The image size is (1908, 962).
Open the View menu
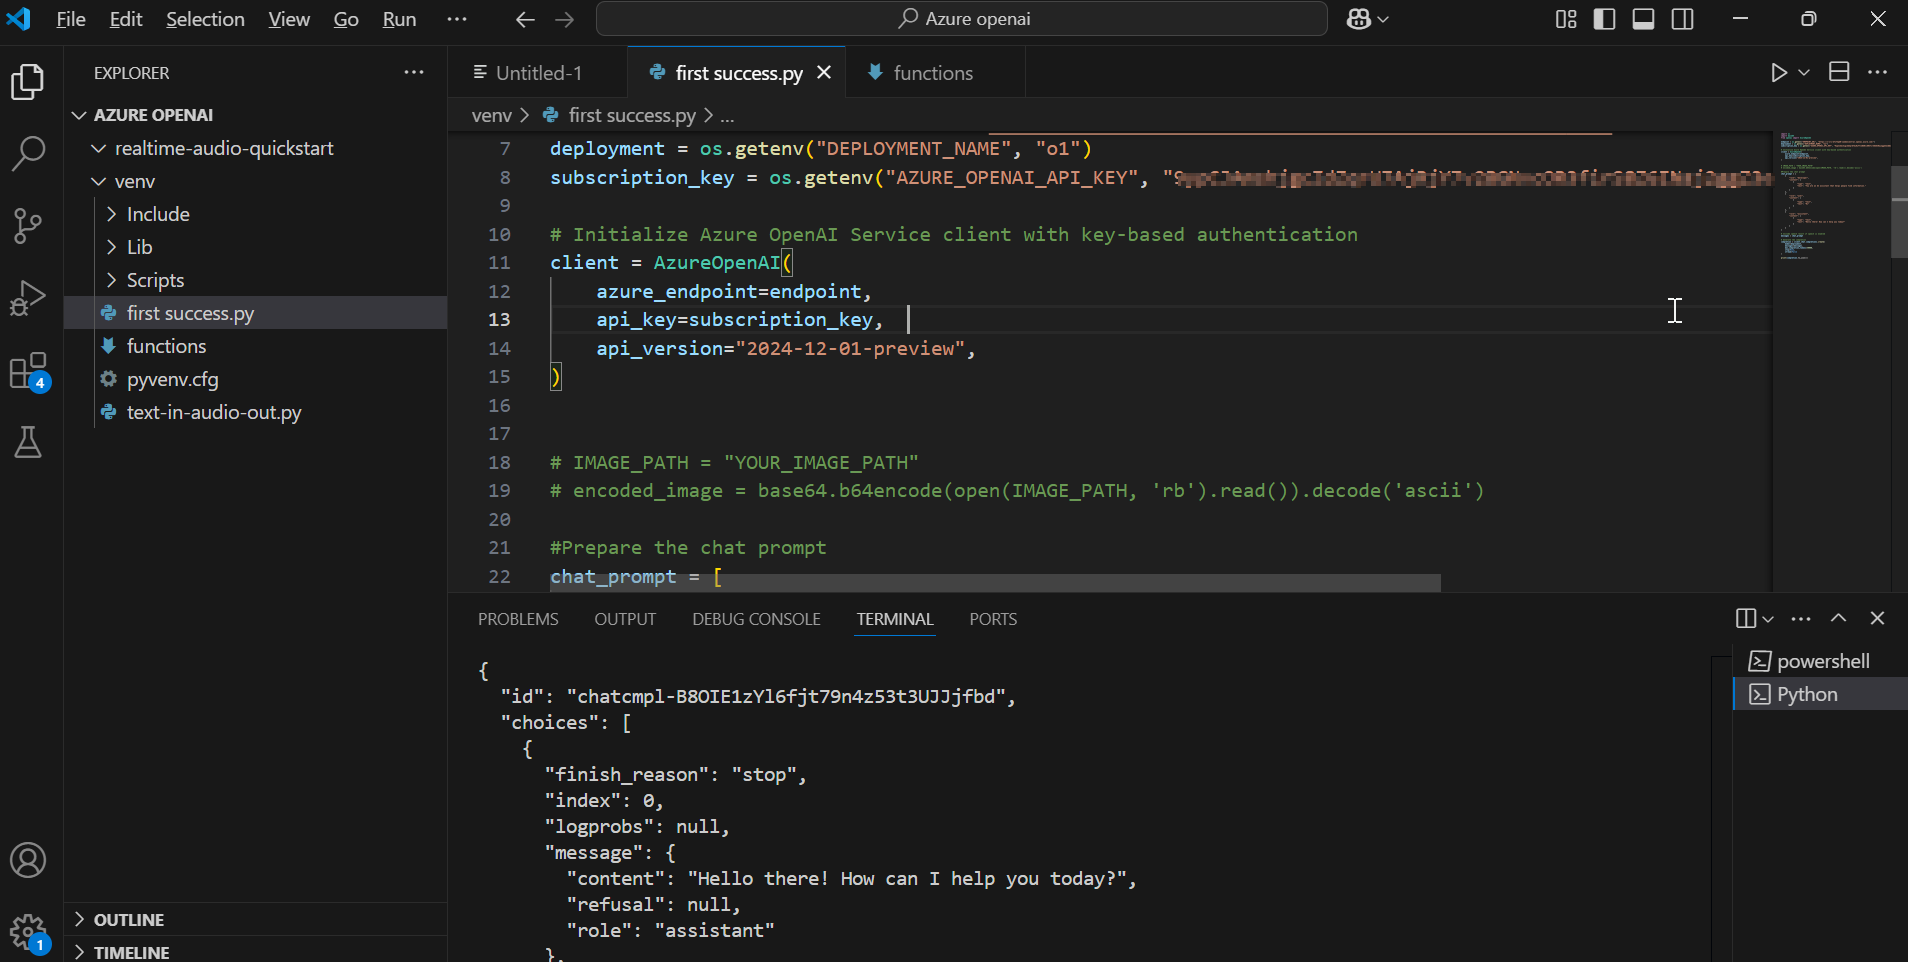[x=289, y=19]
